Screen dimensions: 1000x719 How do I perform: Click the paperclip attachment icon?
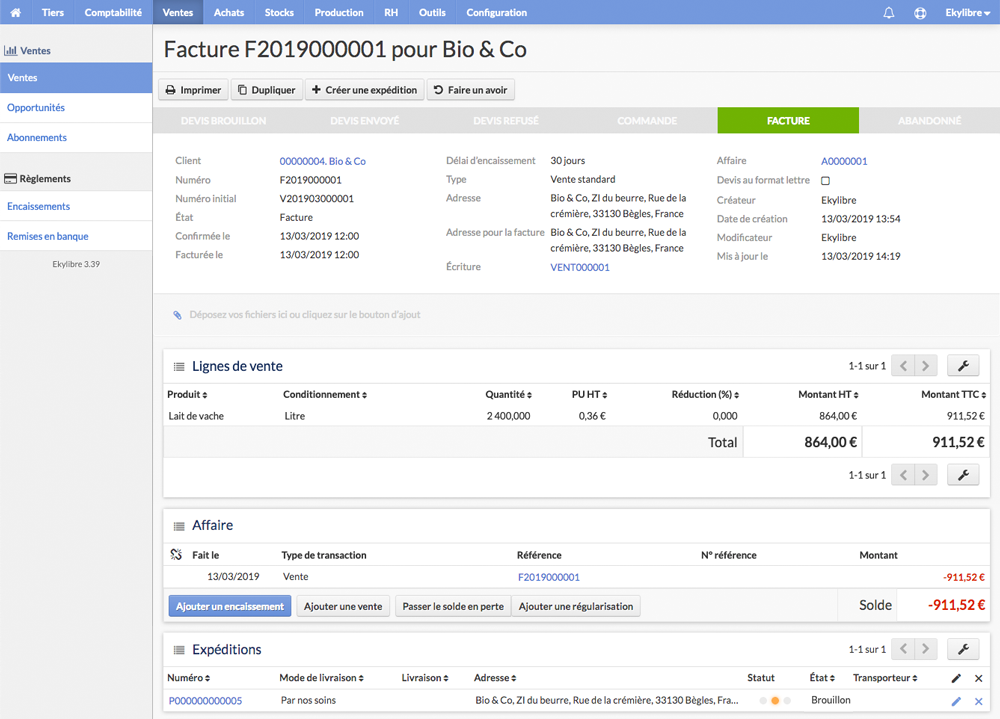pyautogui.click(x=177, y=315)
